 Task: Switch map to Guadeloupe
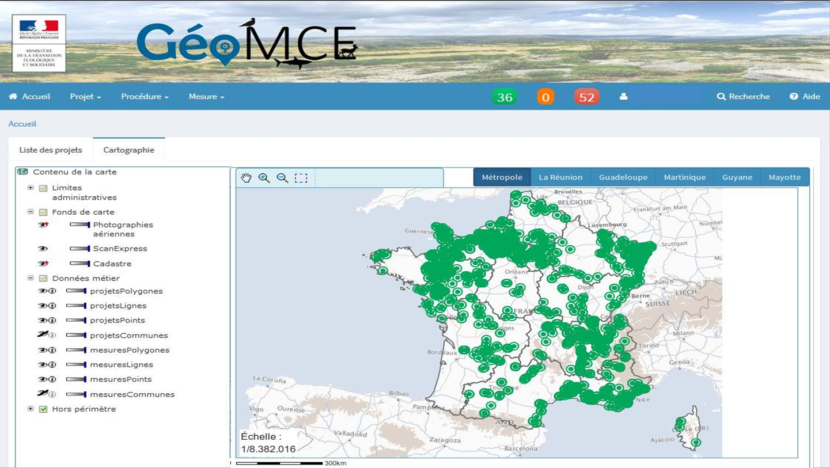click(623, 177)
